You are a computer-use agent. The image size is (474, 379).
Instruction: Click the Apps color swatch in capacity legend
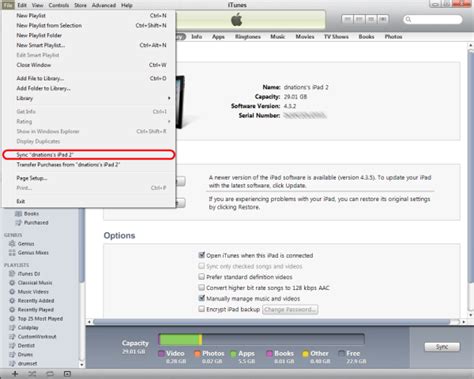click(x=234, y=353)
